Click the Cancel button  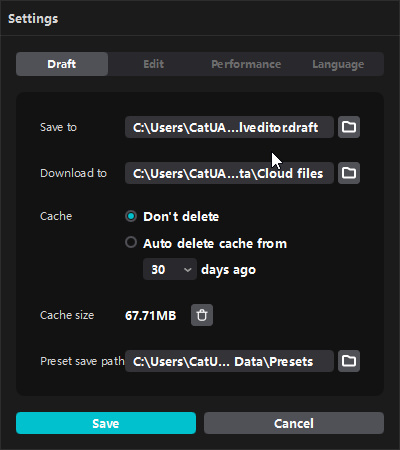pos(294,423)
